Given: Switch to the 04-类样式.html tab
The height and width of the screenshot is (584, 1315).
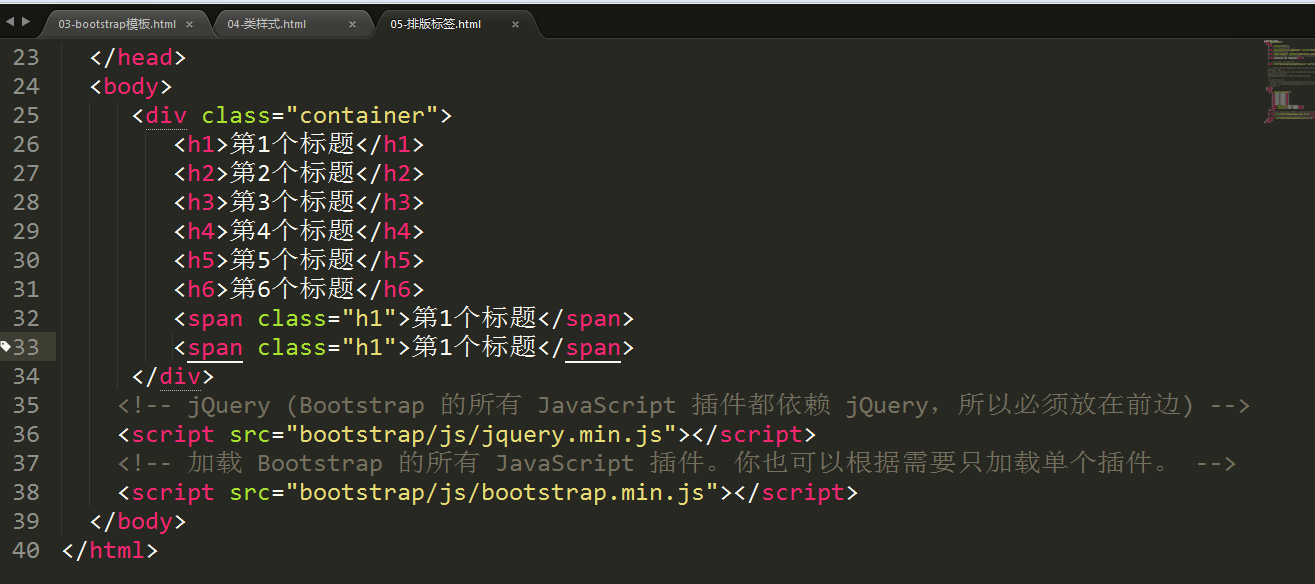Looking at the screenshot, I should (267, 24).
